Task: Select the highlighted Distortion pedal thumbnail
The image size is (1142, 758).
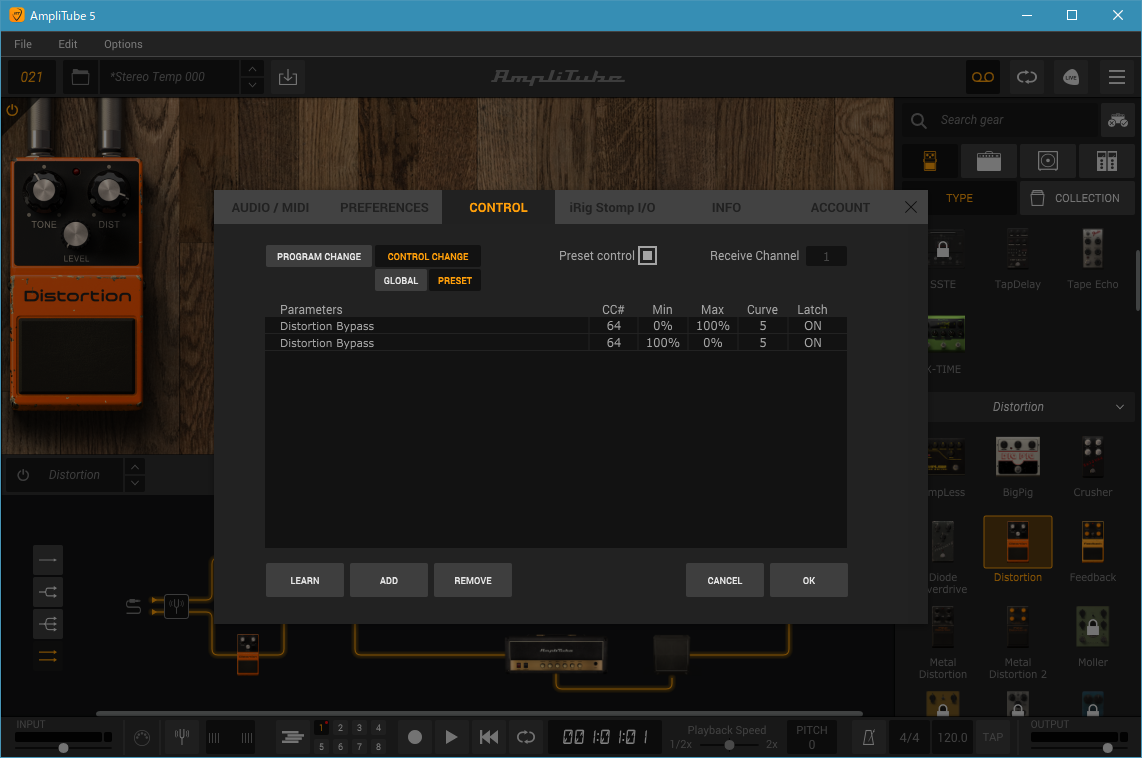Action: point(1017,542)
